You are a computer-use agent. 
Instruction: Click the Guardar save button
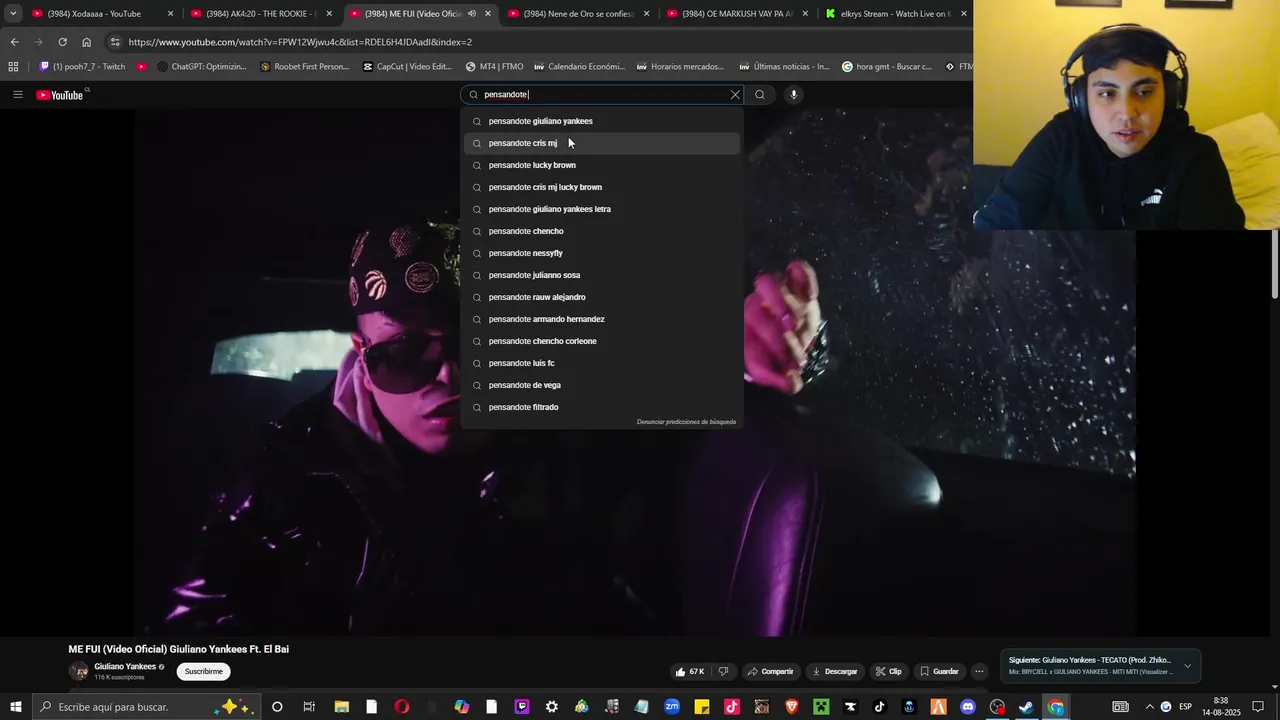[x=939, y=672]
